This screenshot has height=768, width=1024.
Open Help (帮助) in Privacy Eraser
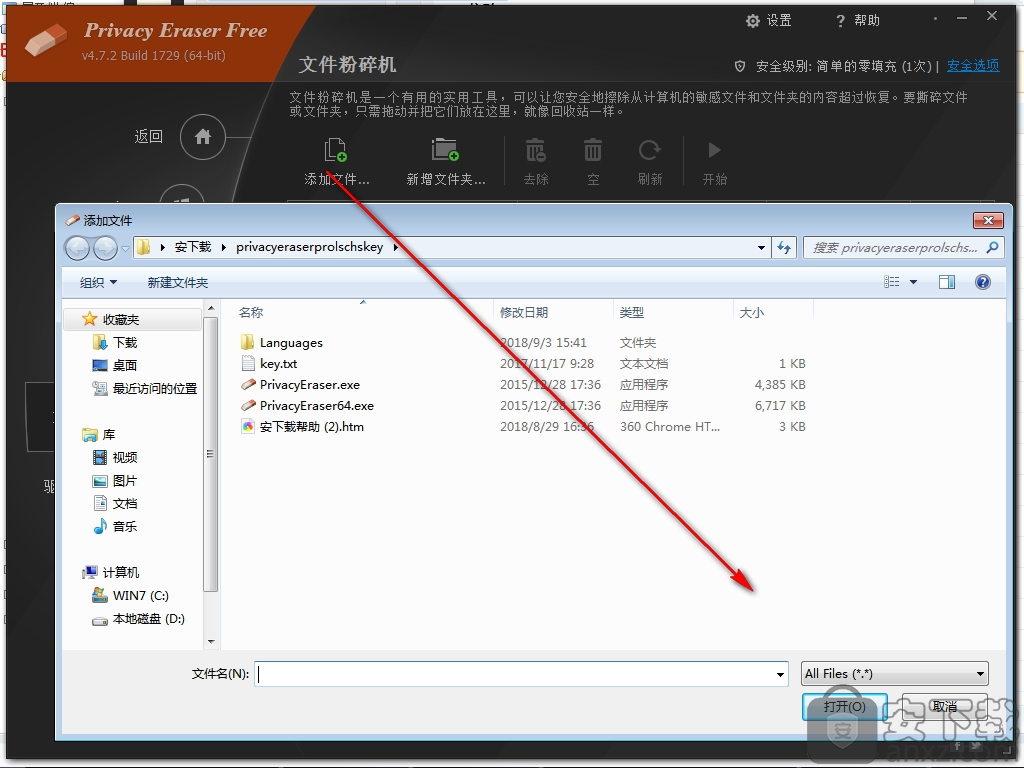(x=858, y=21)
